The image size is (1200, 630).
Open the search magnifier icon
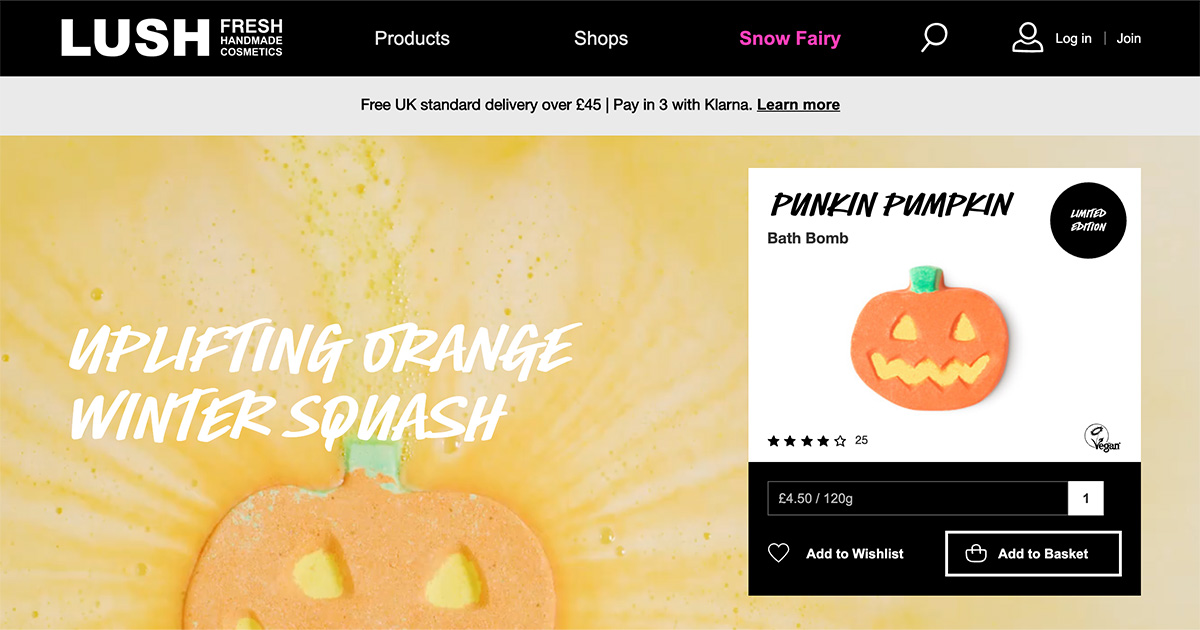click(934, 38)
